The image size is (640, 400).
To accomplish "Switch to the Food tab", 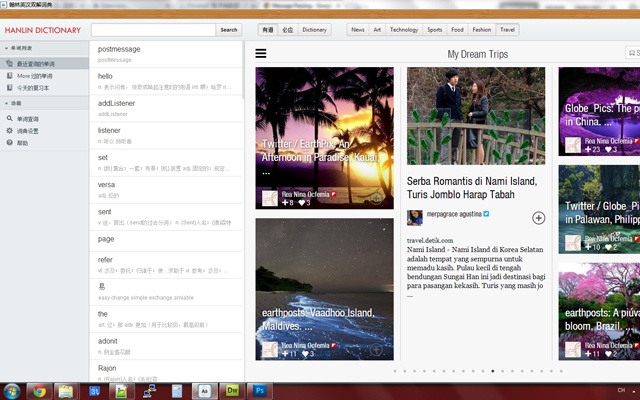I will point(457,30).
